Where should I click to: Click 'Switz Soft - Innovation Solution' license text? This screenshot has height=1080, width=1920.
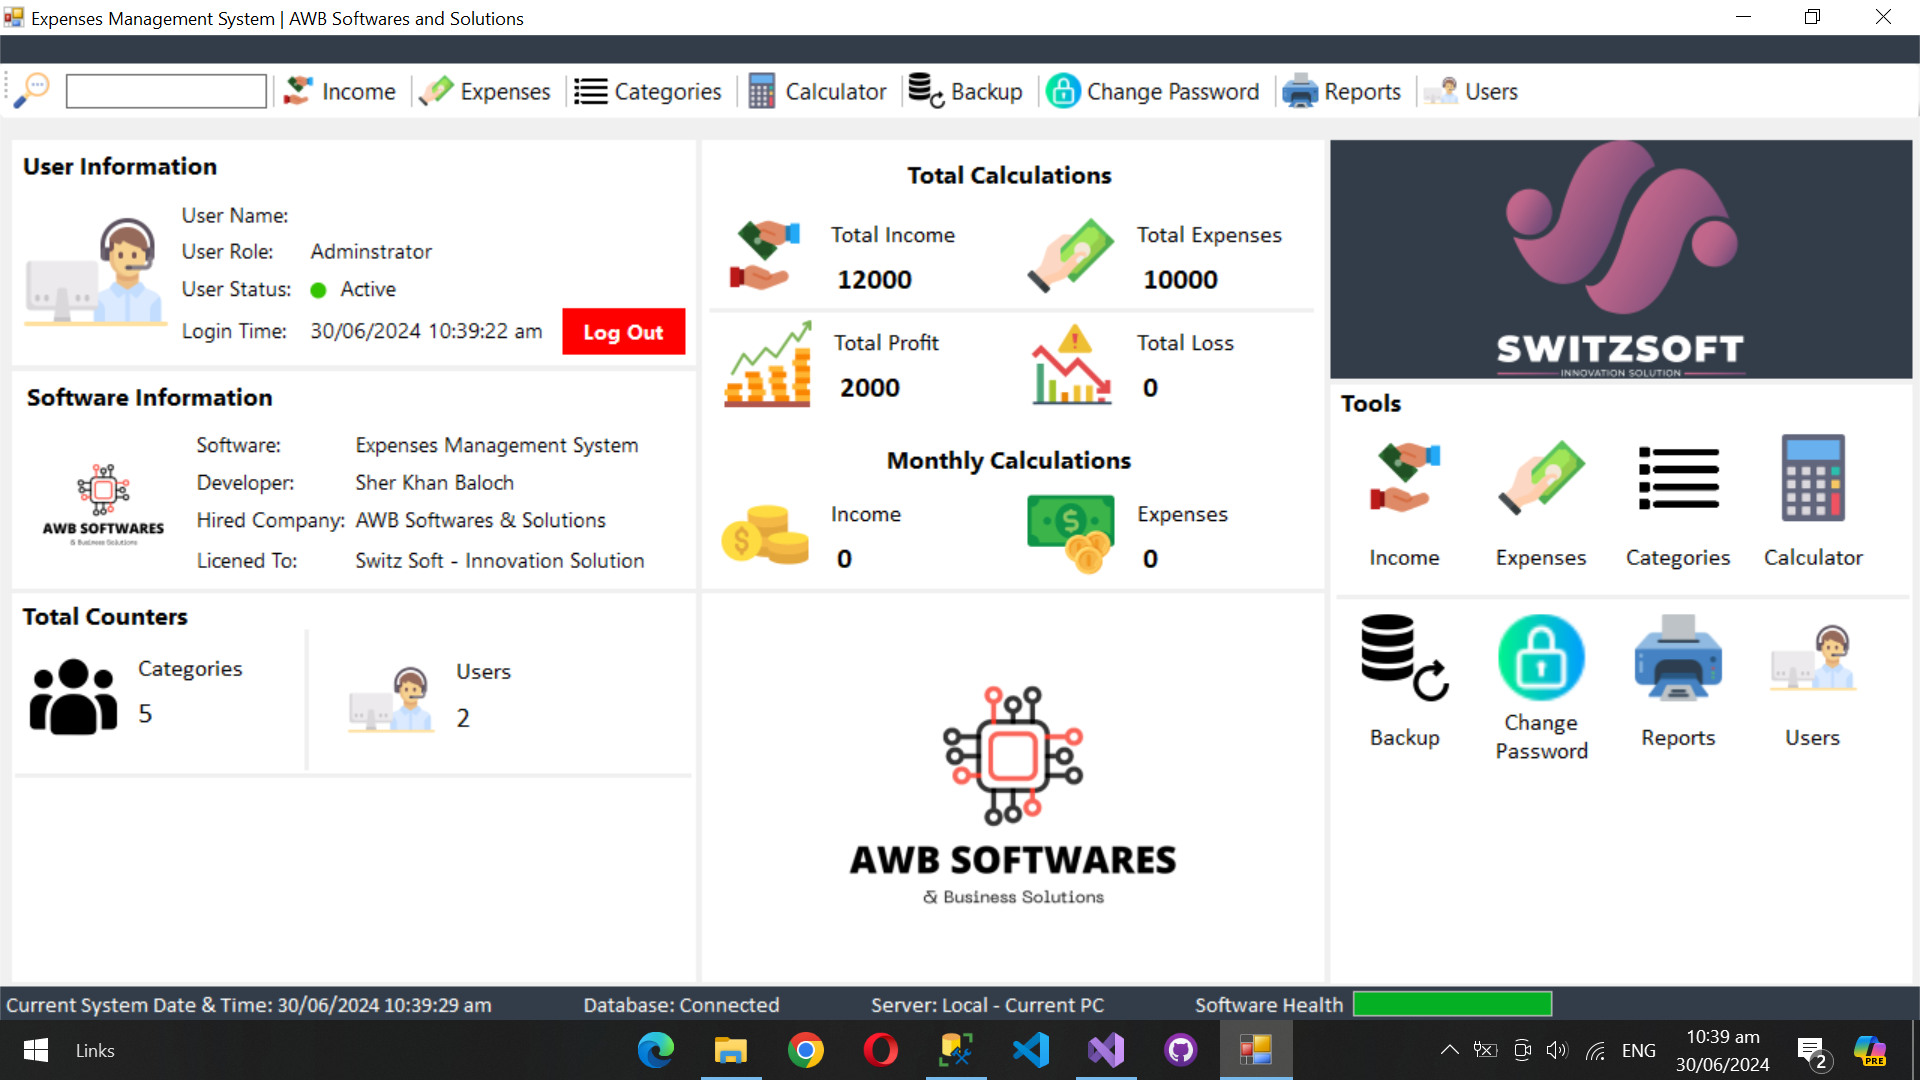tap(500, 561)
